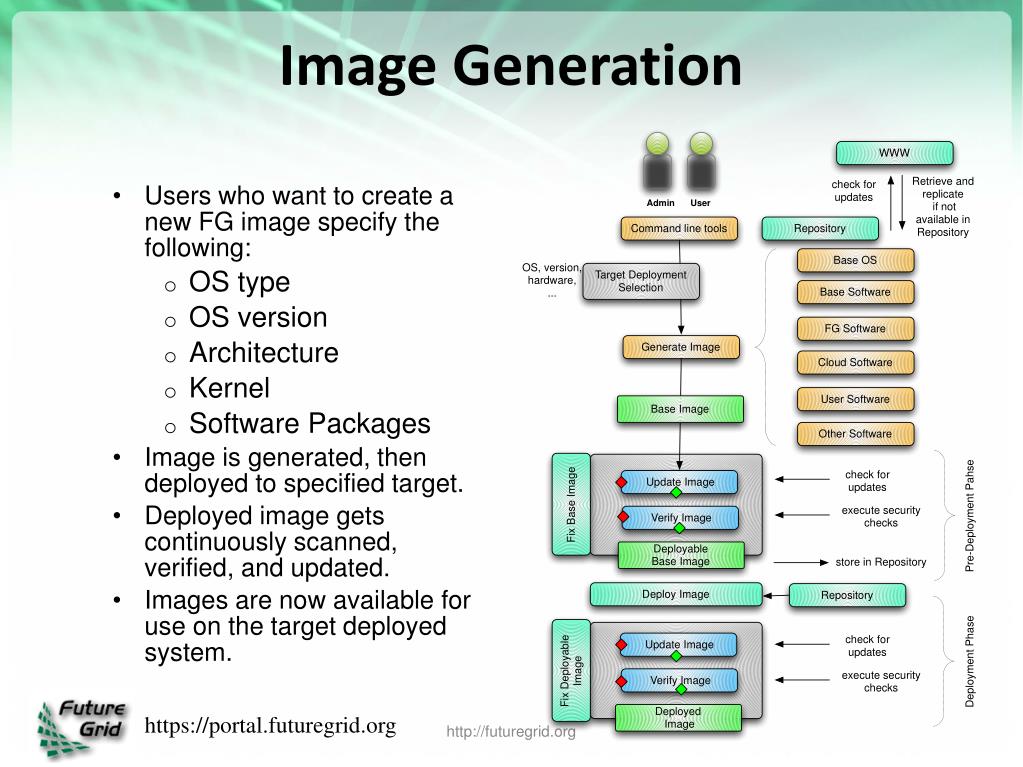1023x767 pixels.
Task: Click the Fix Deployable Image vertical label
Action: (x=571, y=671)
